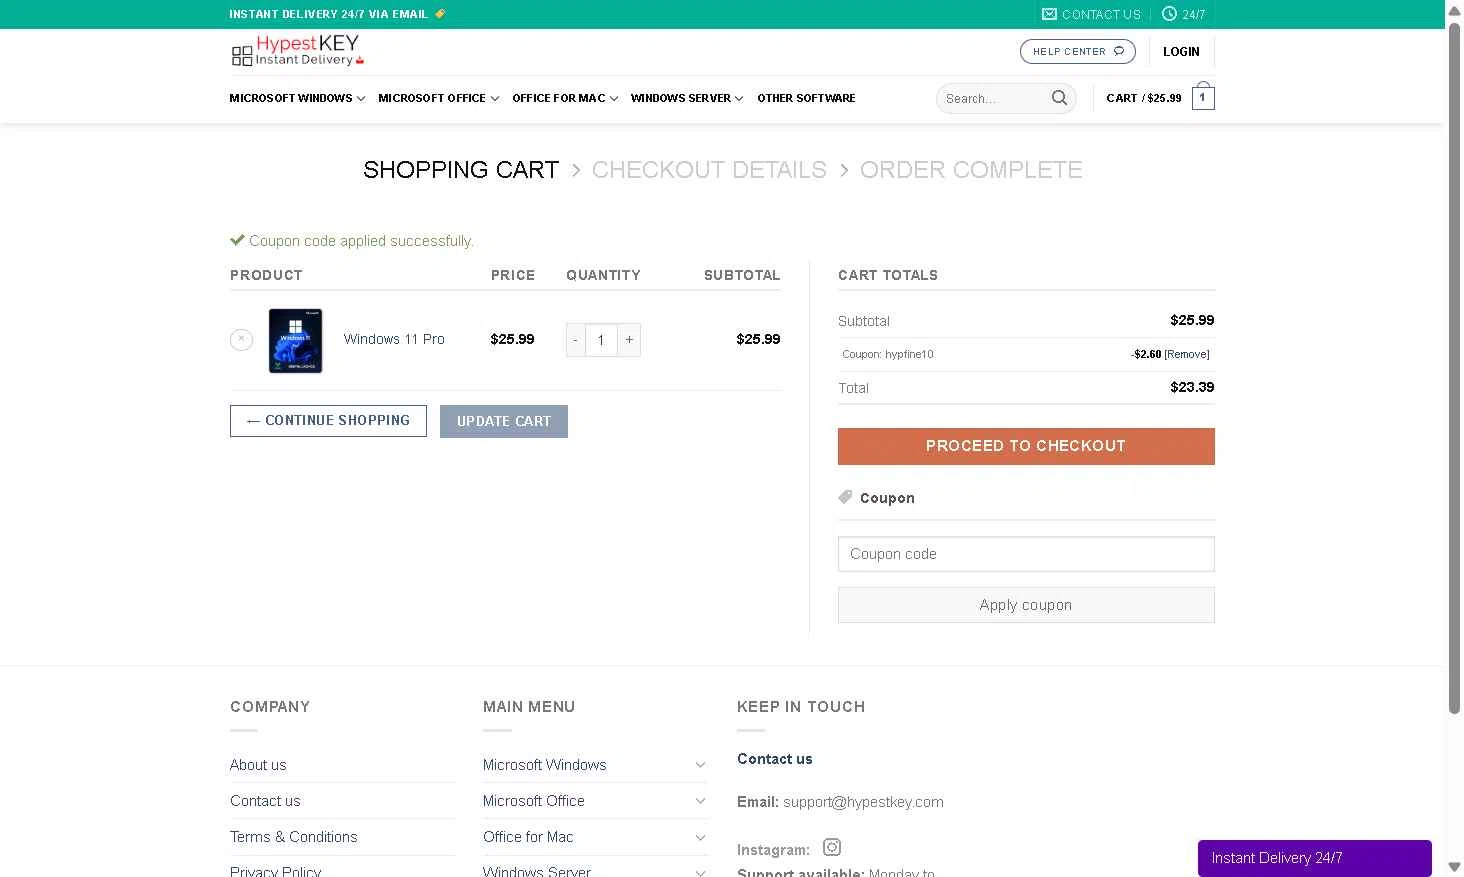Open footer Contact us link under Company
The height and width of the screenshot is (877, 1464).
coord(265,801)
